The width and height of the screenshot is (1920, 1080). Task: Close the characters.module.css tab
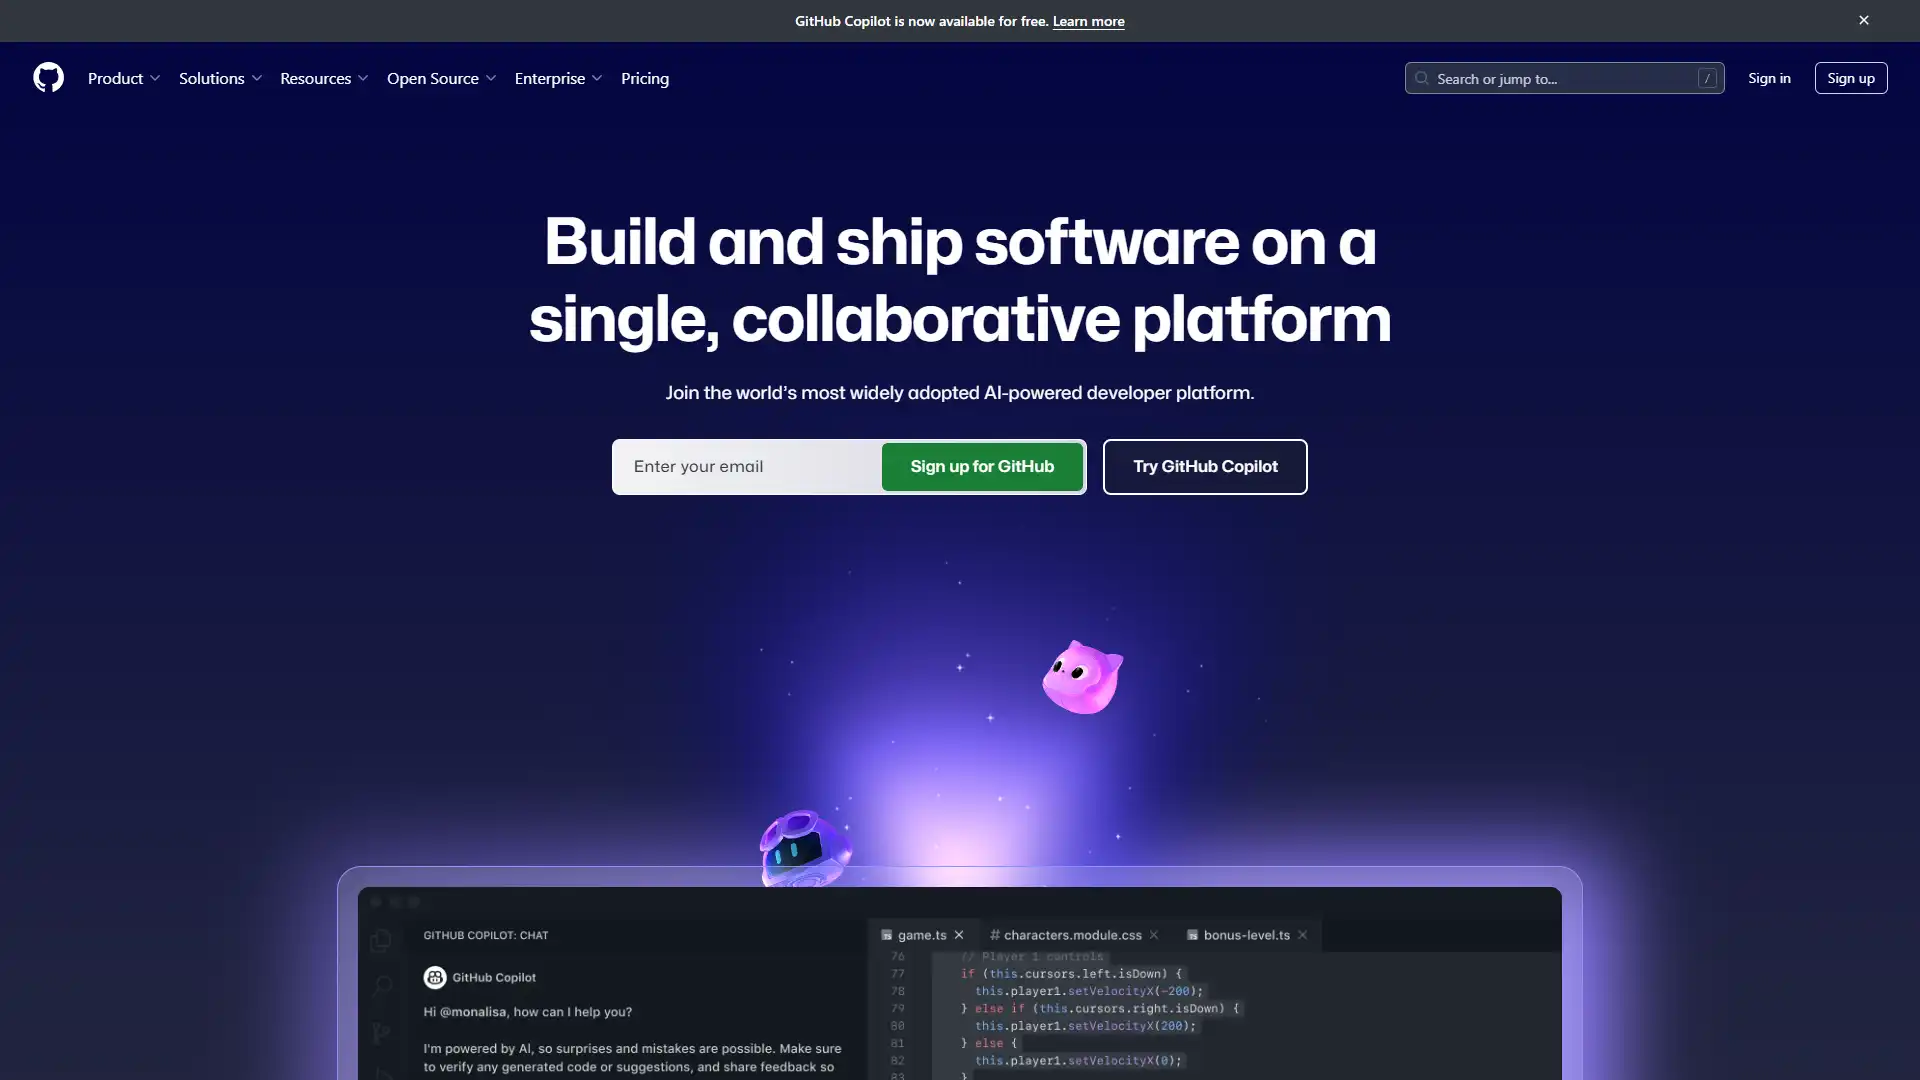[1153, 935]
